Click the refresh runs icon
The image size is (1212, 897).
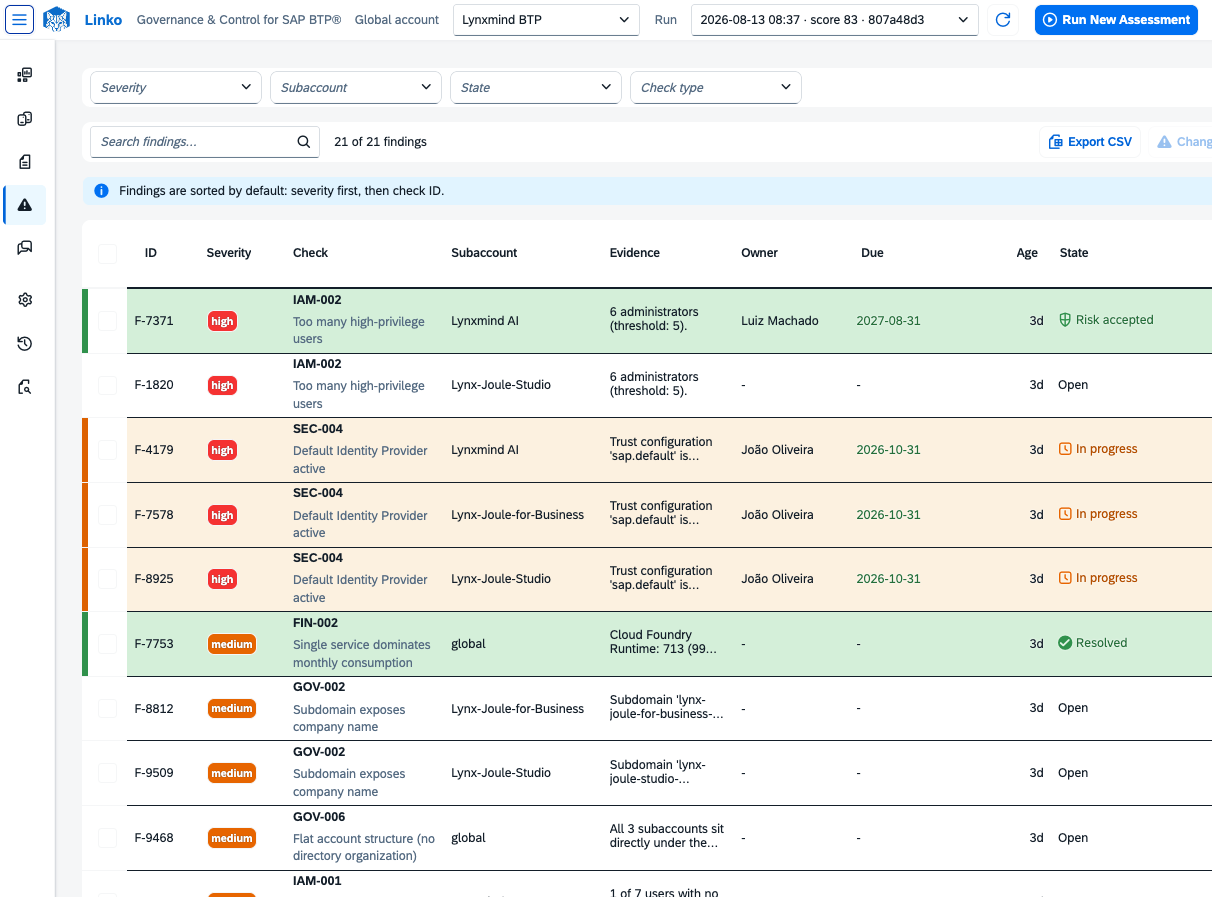click(x=1003, y=20)
